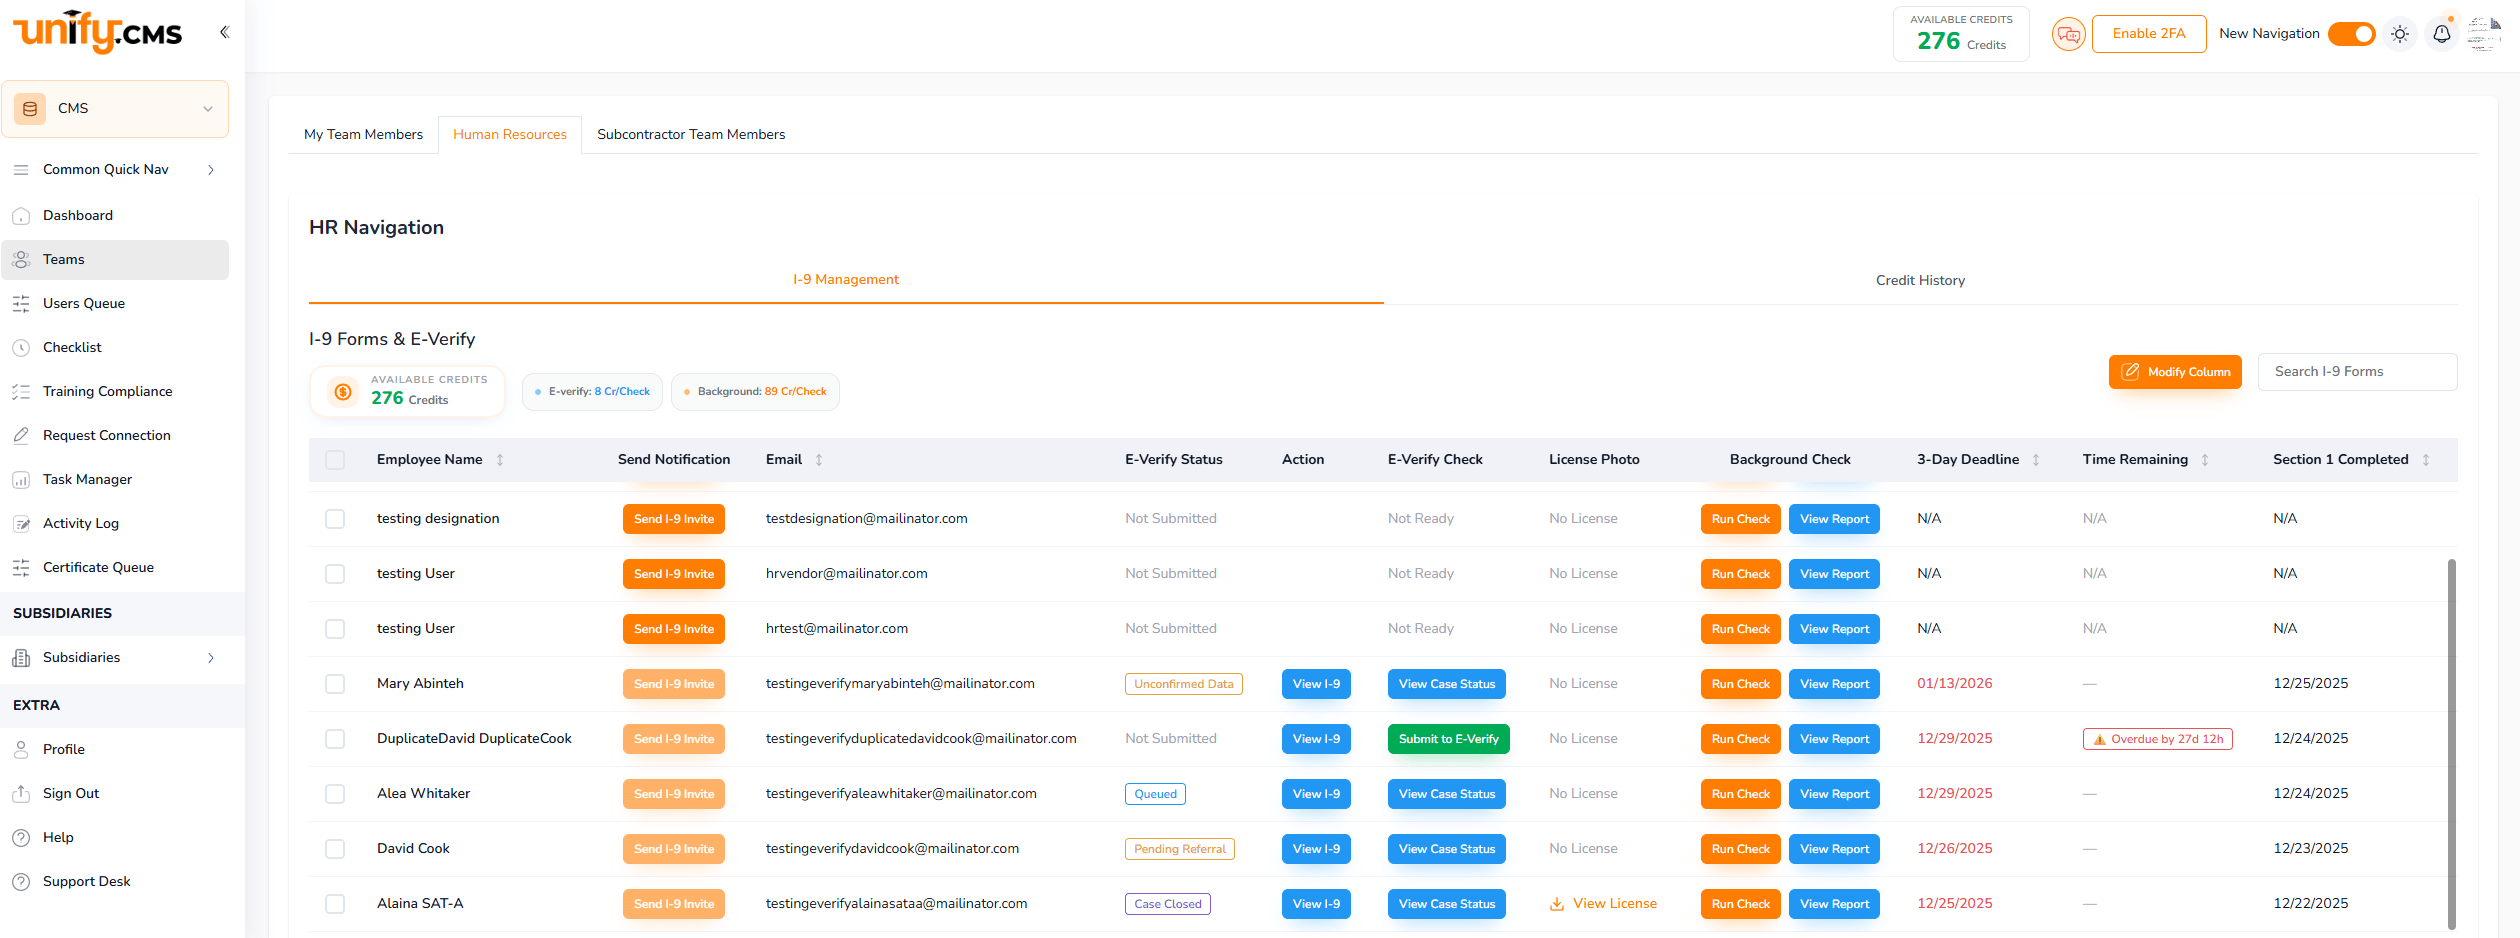Image resolution: width=2520 pixels, height=938 pixels.
Task: Switch to the Credit History tab
Action: [1919, 280]
